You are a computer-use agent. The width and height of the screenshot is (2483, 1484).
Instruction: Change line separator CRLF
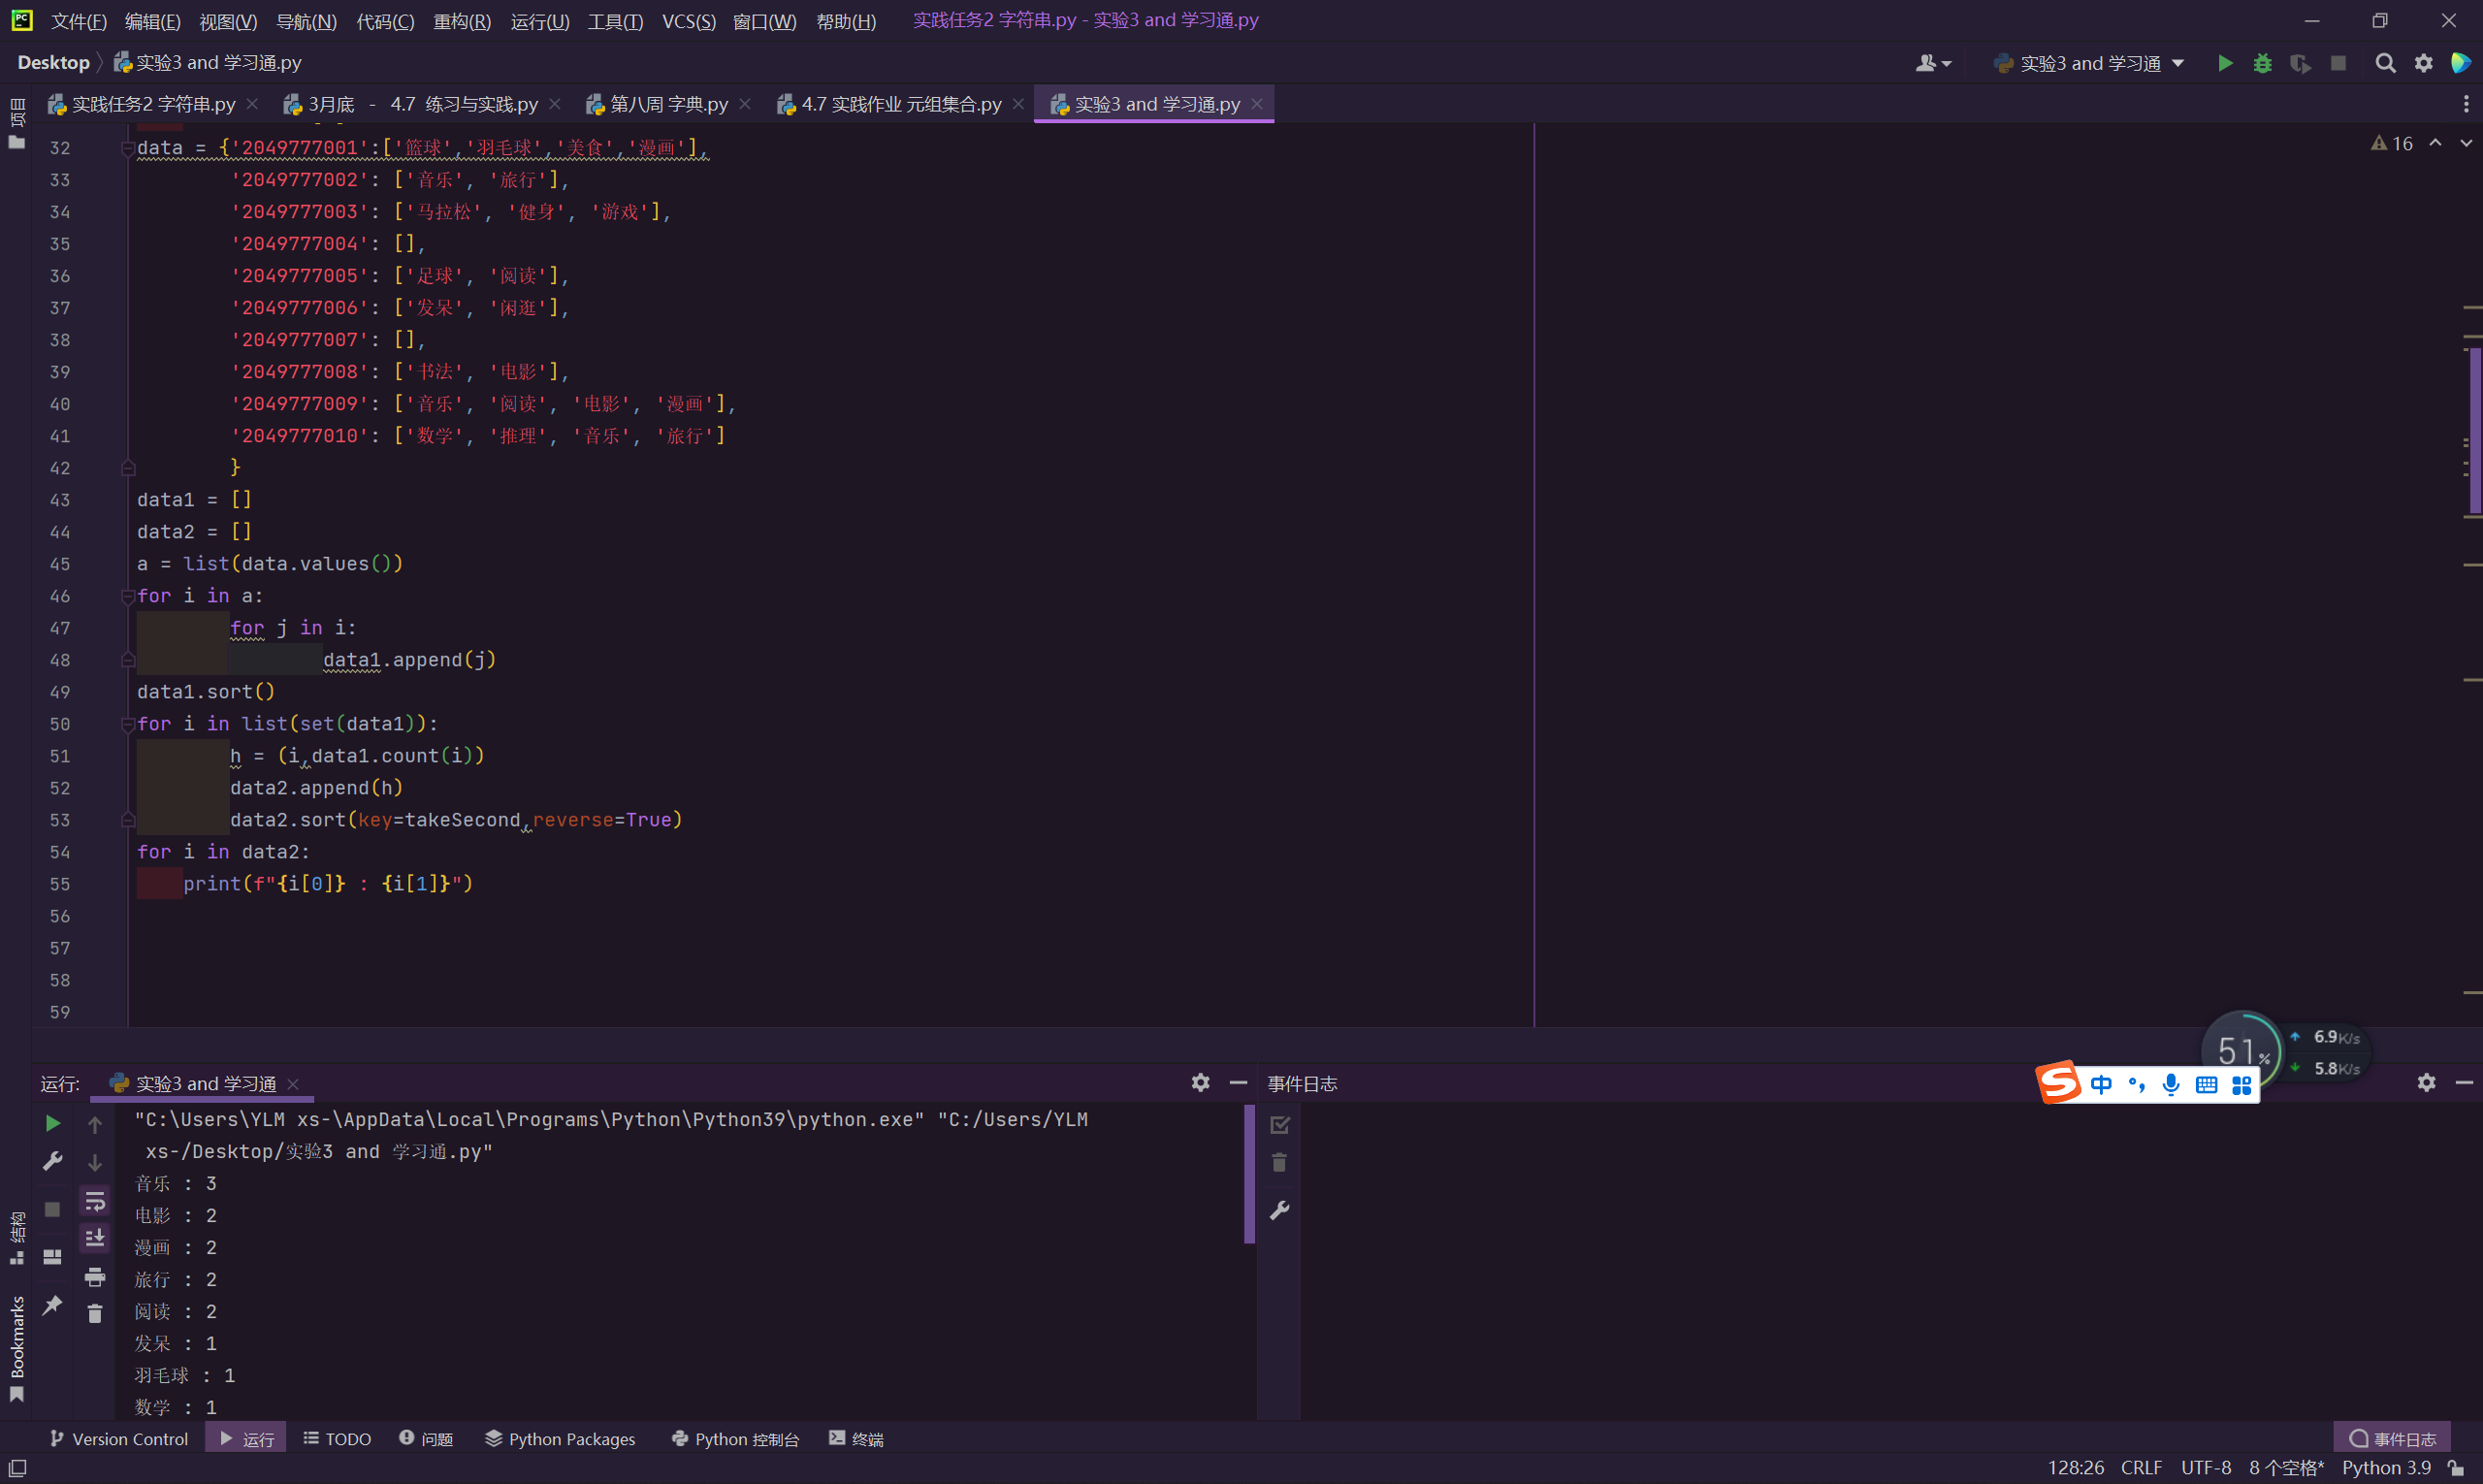pos(2141,1467)
